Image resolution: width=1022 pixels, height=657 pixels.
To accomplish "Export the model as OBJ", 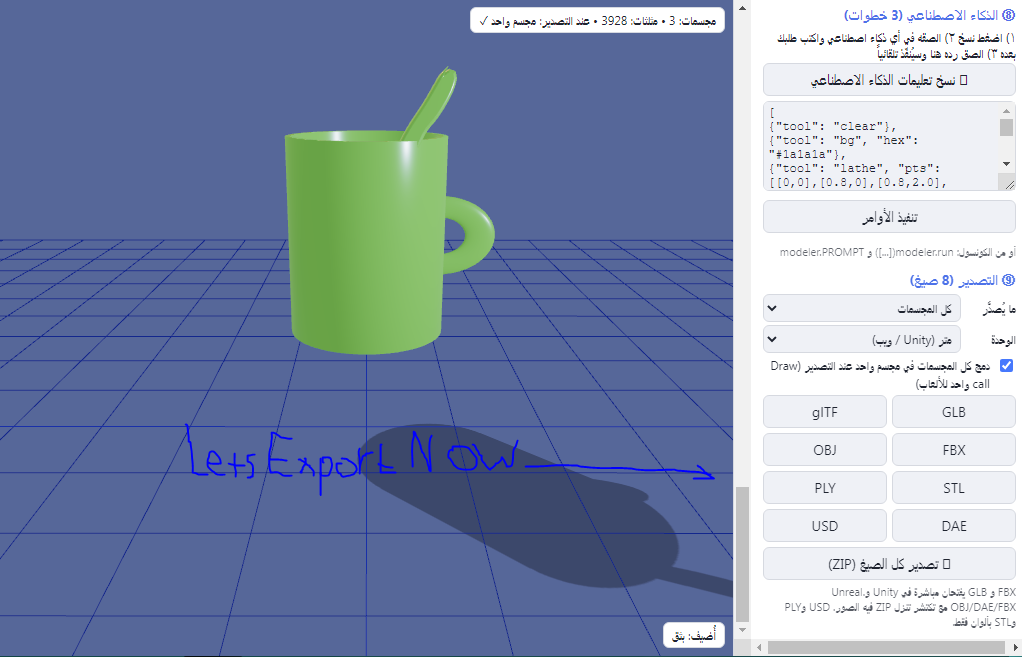I will tap(825, 450).
